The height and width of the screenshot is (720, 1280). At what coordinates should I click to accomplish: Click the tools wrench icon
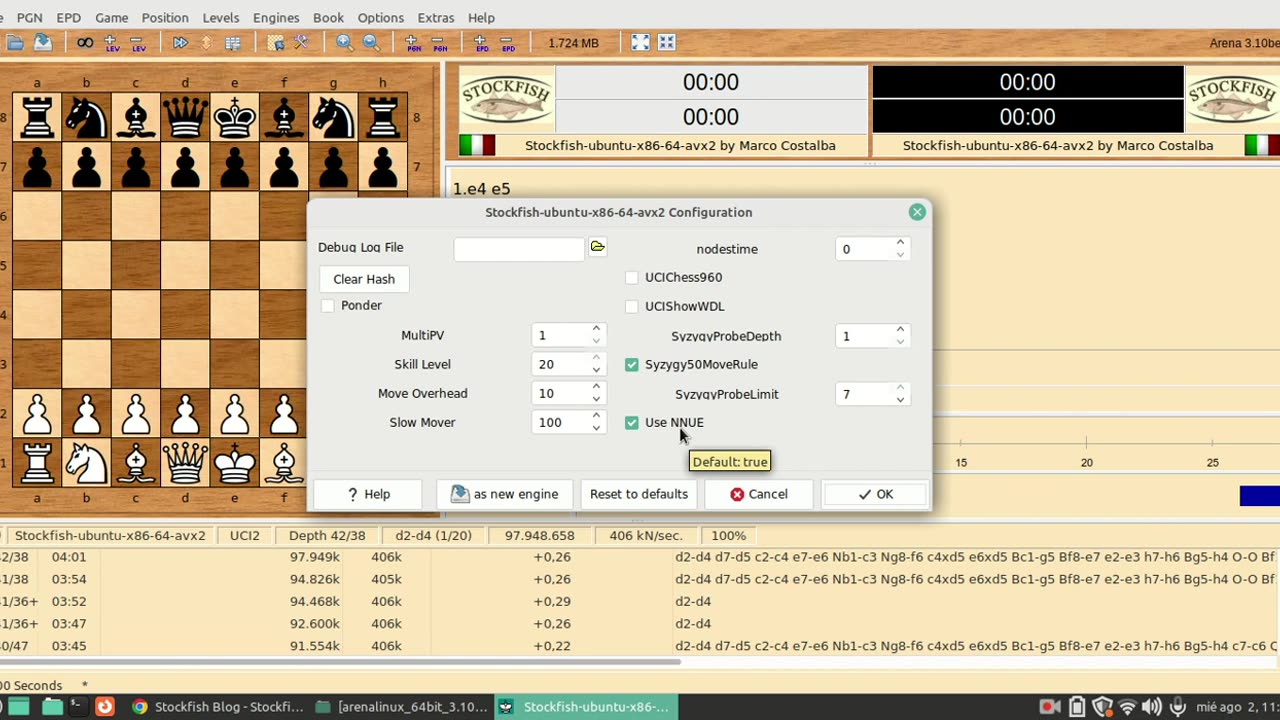tap(301, 43)
